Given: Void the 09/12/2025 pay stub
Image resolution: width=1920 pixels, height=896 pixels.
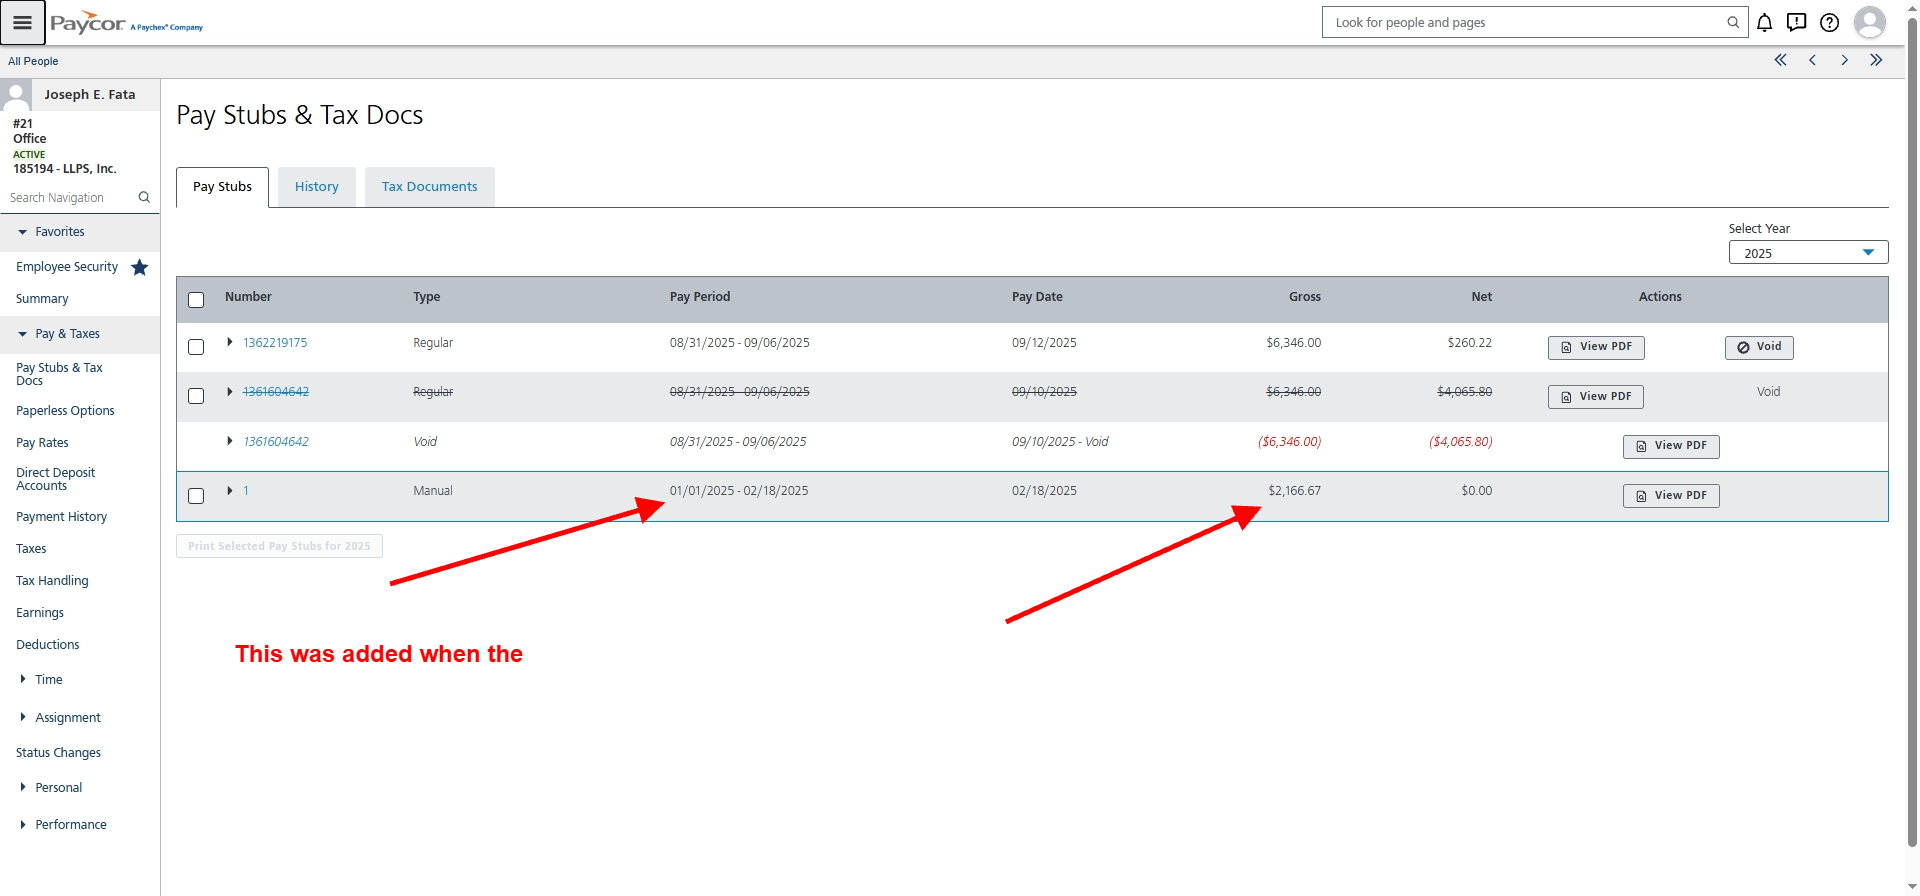Looking at the screenshot, I should 1758,347.
